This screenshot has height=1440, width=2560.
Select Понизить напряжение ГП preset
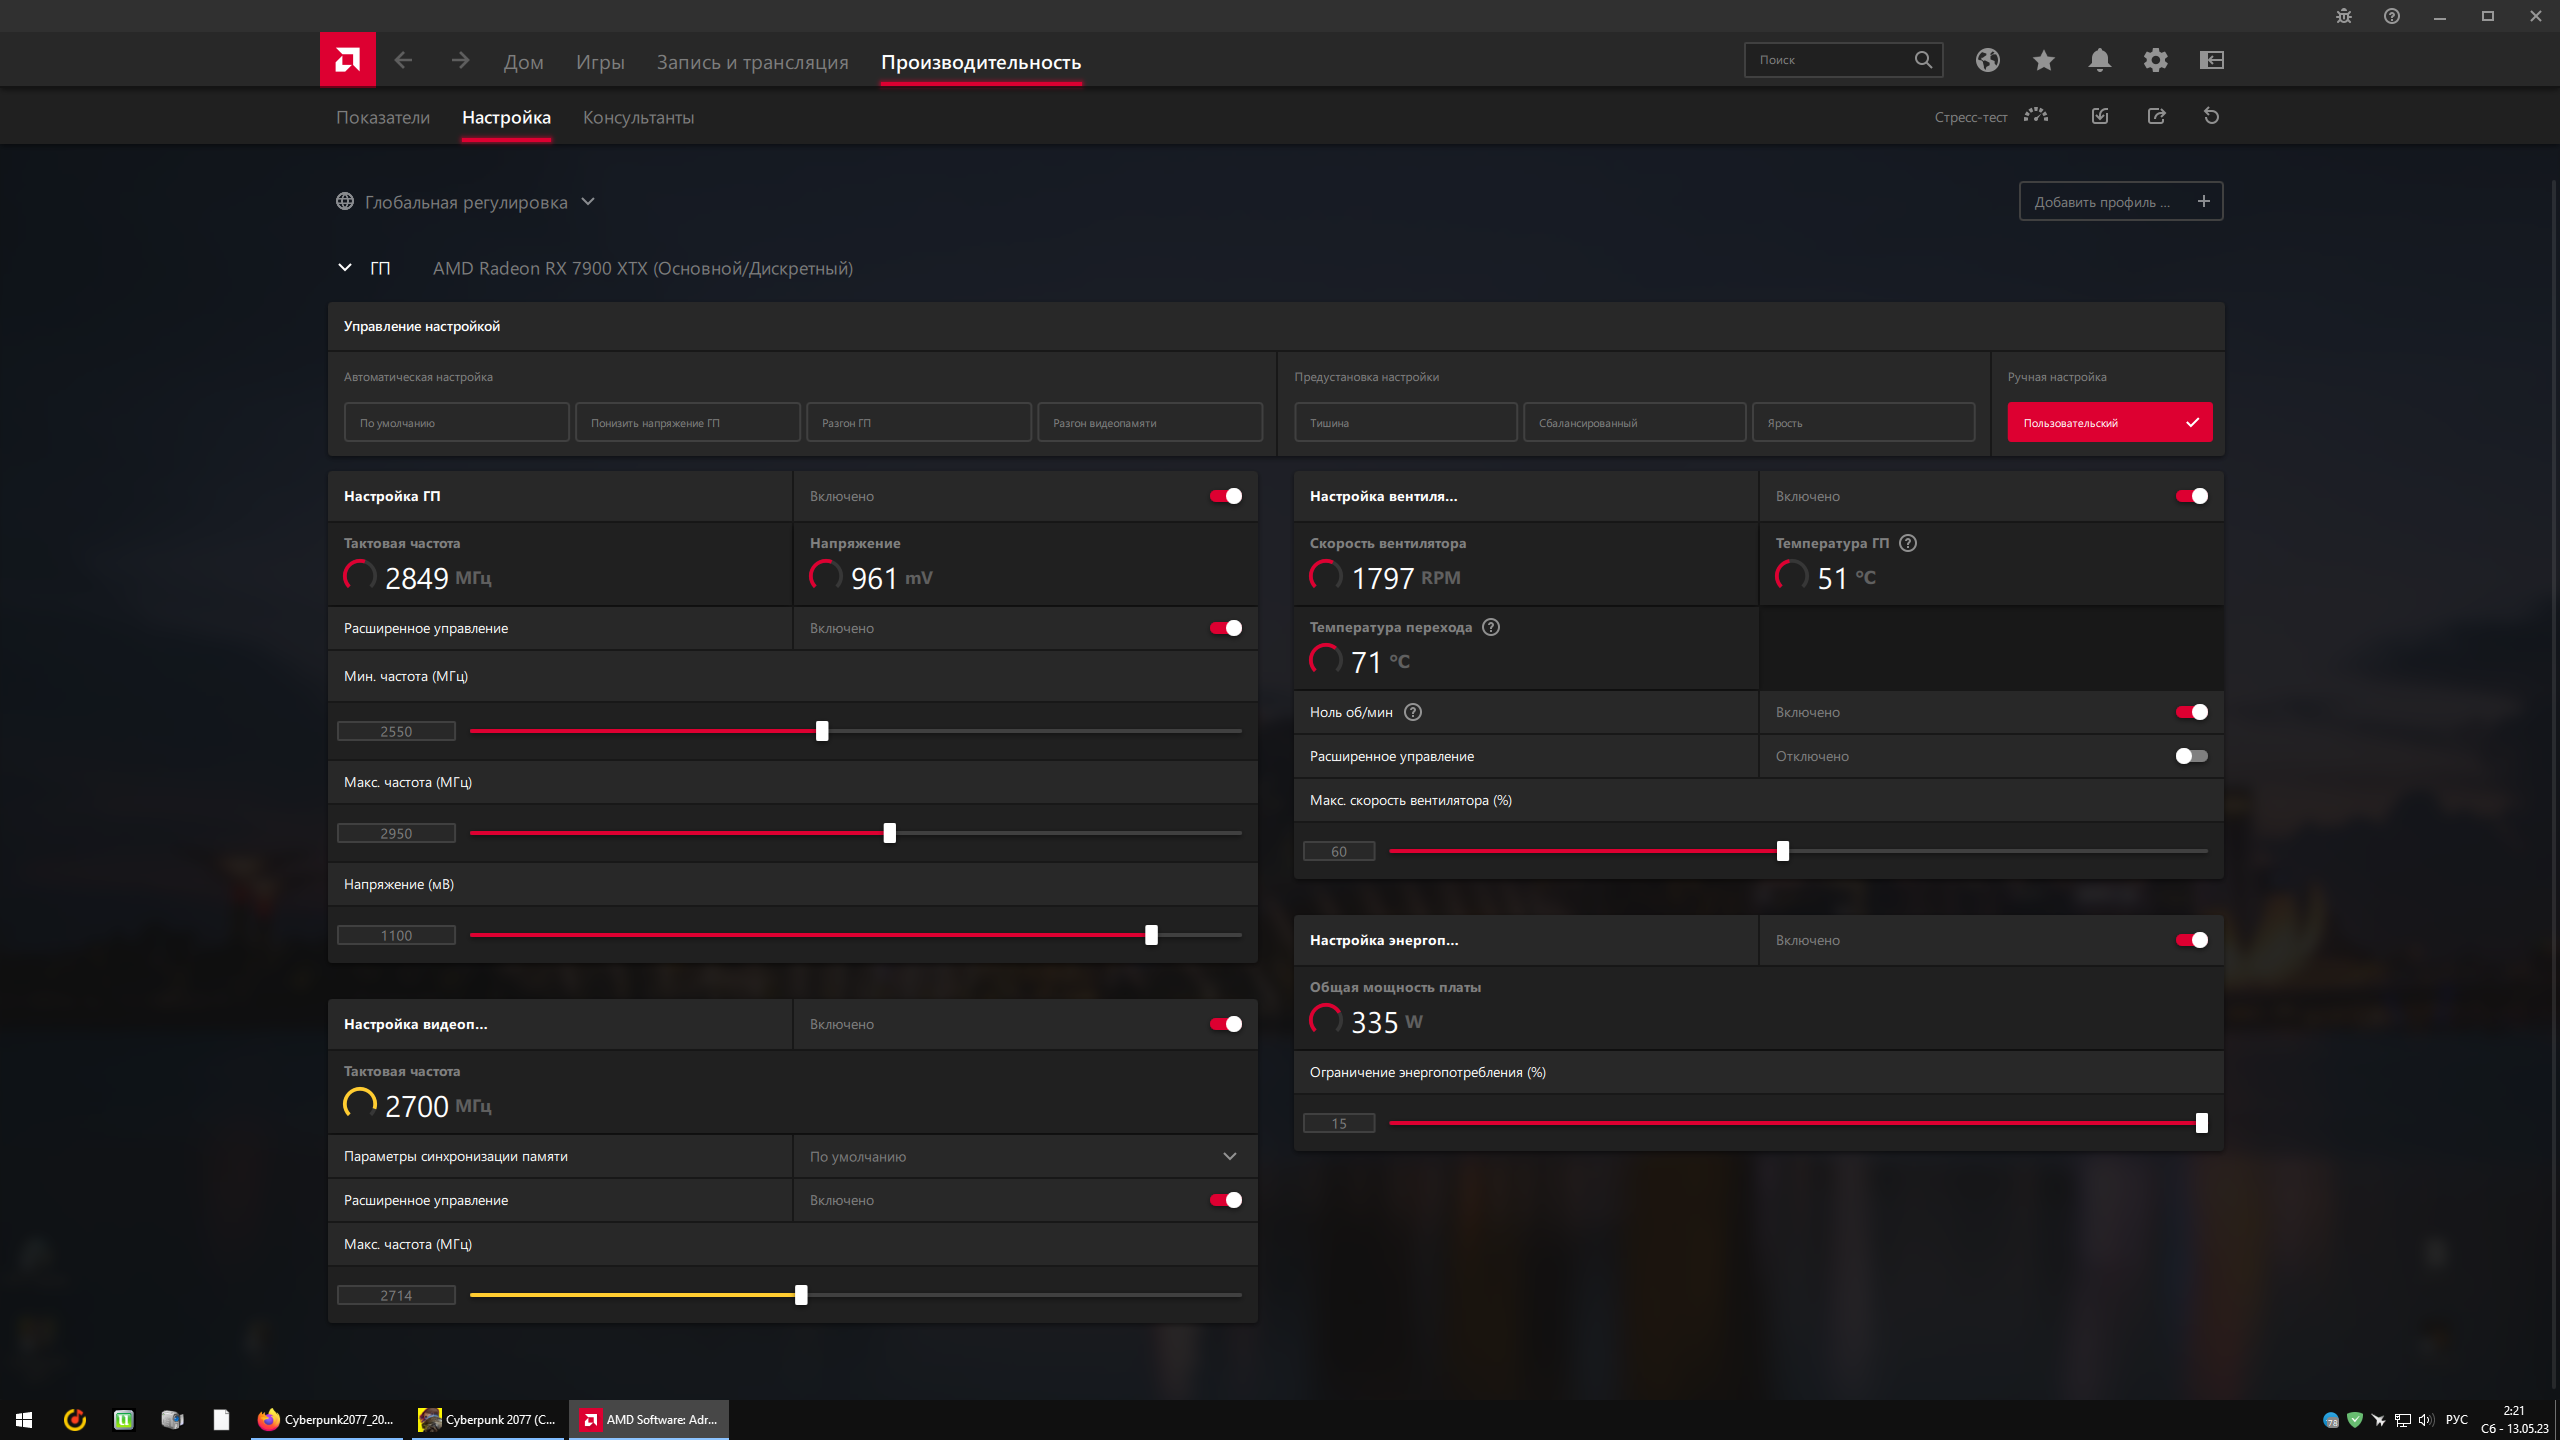(x=687, y=422)
